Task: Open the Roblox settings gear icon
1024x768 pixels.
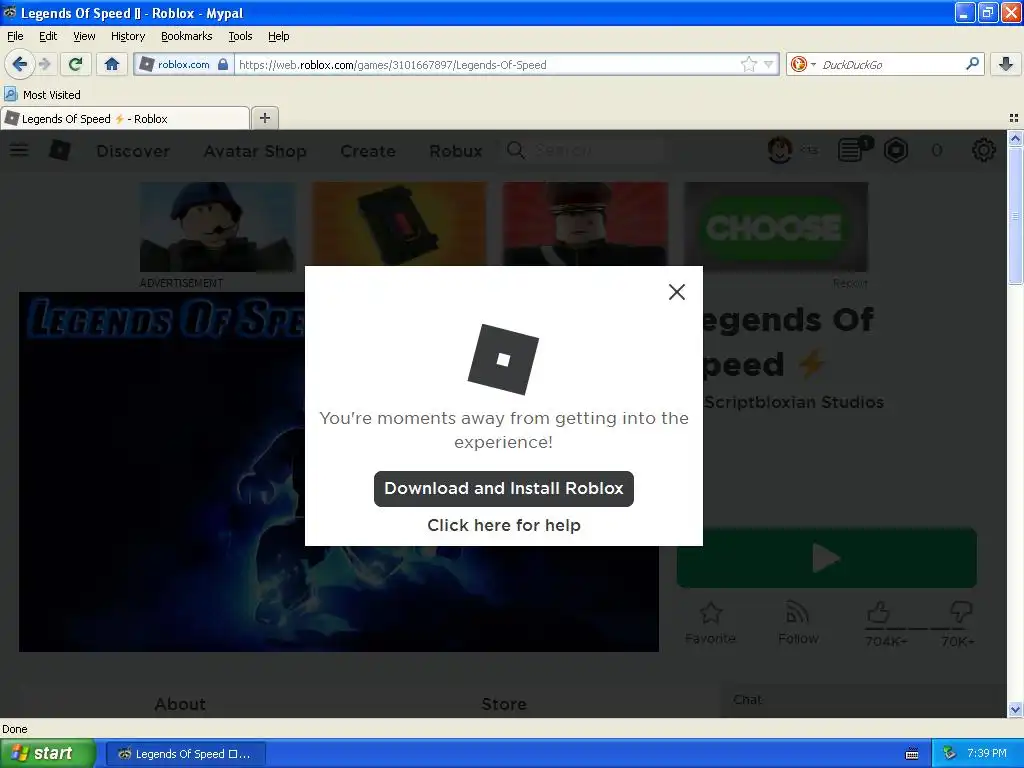Action: (984, 150)
